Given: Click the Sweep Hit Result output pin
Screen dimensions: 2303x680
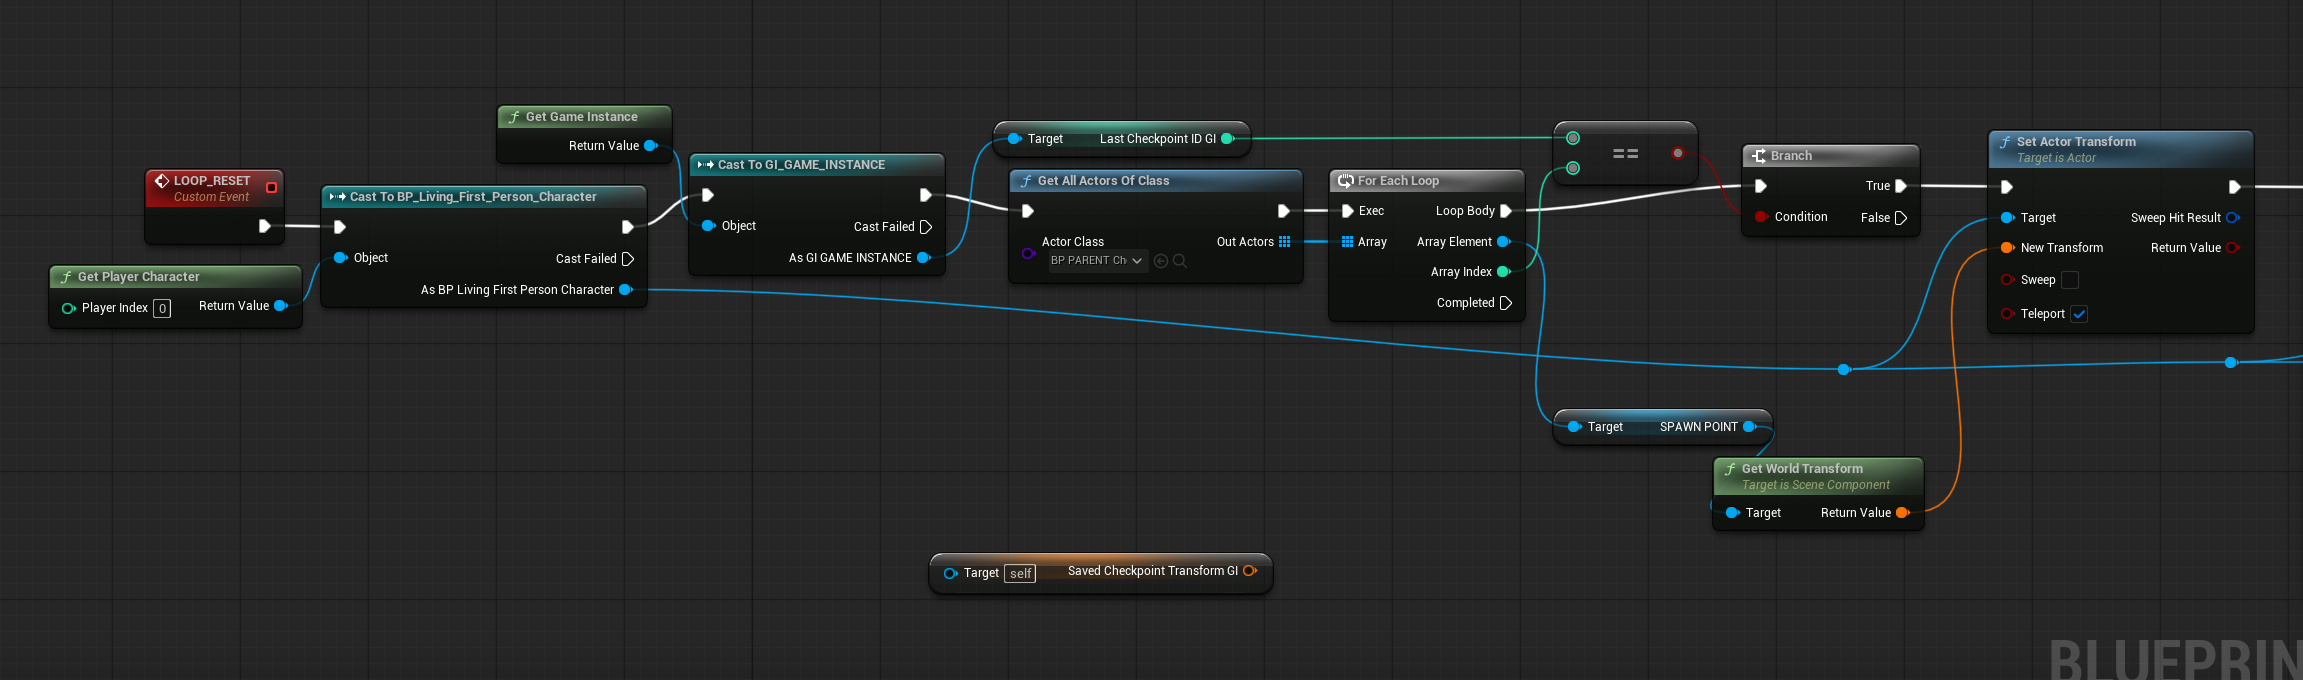Looking at the screenshot, I should coord(2232,218).
